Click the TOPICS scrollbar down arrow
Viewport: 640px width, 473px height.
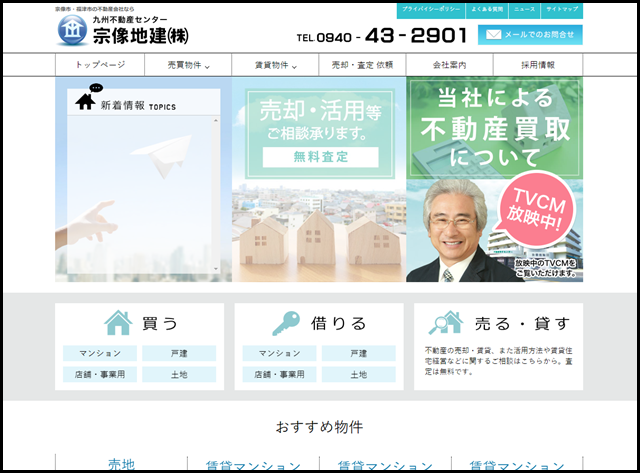[216, 269]
